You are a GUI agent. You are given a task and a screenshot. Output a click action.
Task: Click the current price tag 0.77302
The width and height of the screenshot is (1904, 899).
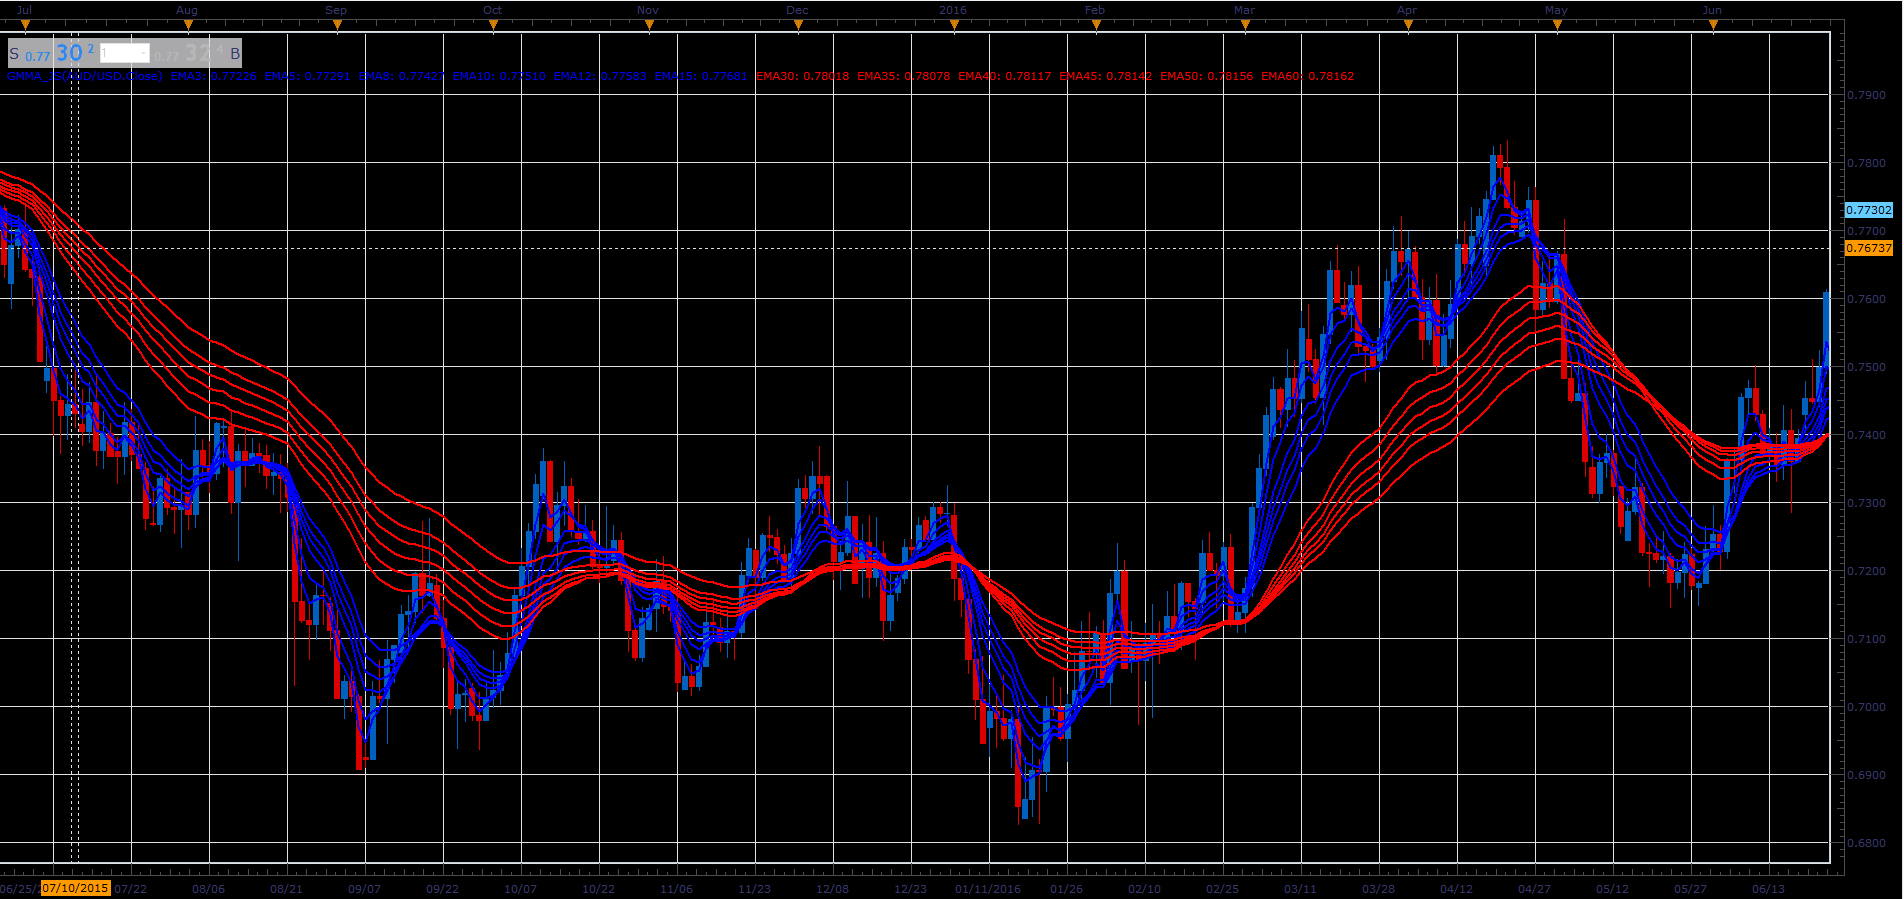point(1869,210)
